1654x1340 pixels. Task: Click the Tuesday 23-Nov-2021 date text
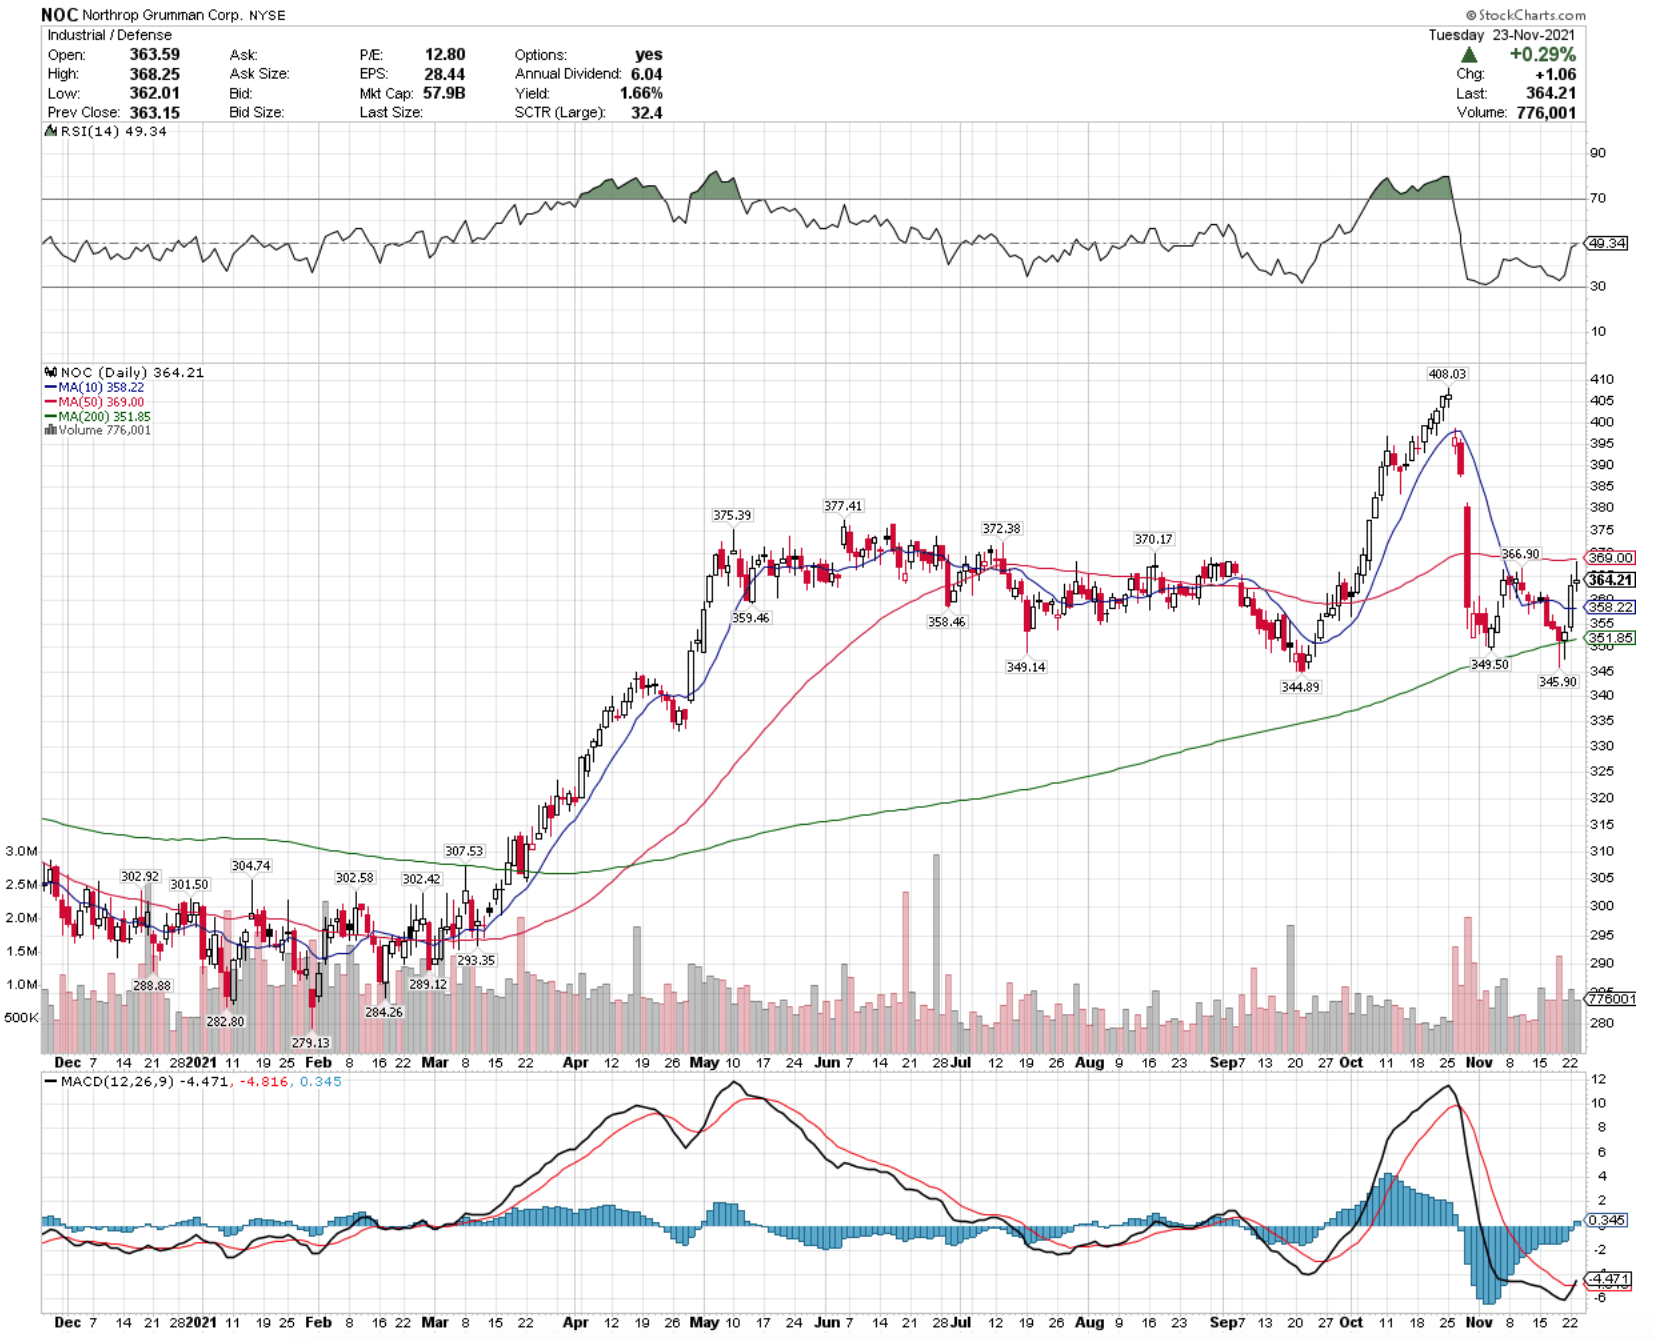coord(1502,35)
